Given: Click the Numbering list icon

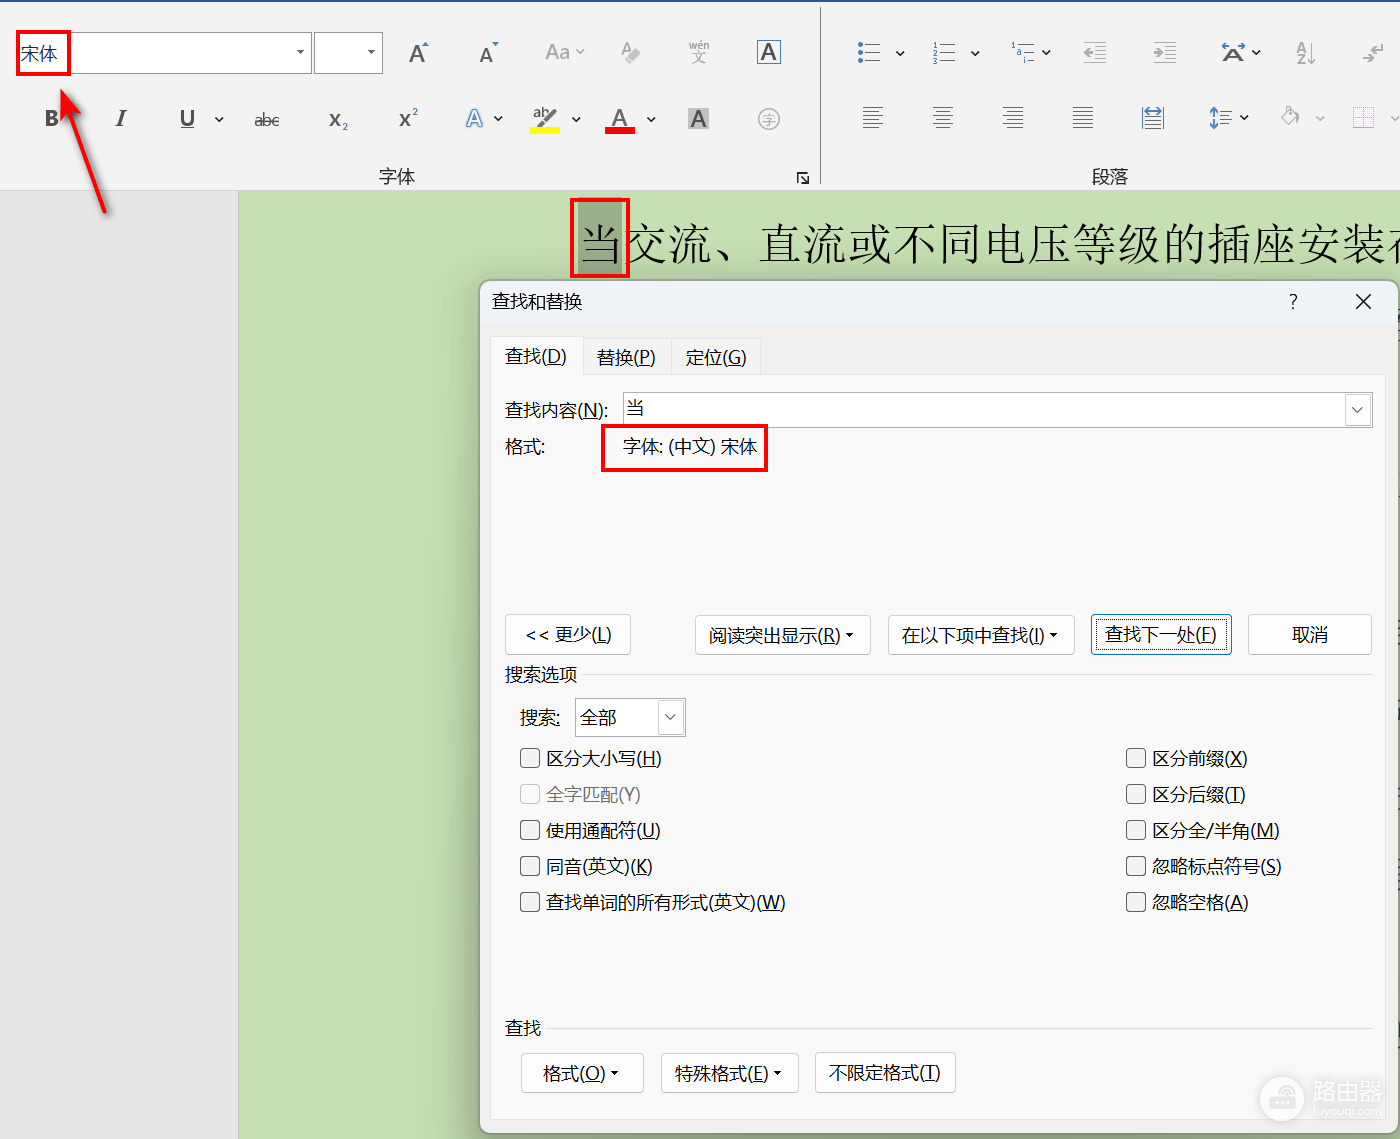Looking at the screenshot, I should tap(943, 53).
